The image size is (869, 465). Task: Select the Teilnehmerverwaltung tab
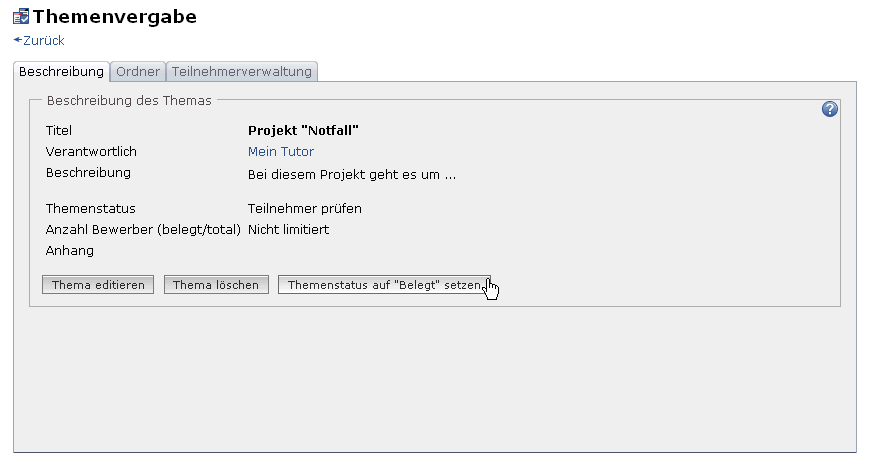pyautogui.click(x=242, y=72)
